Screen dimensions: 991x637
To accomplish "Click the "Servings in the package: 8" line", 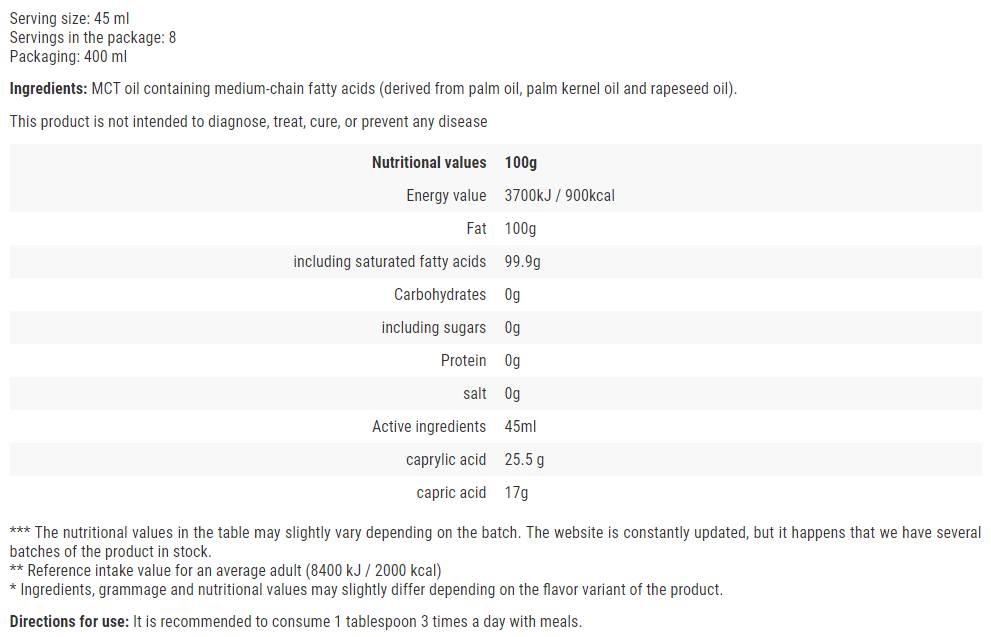I will pos(92,38).
